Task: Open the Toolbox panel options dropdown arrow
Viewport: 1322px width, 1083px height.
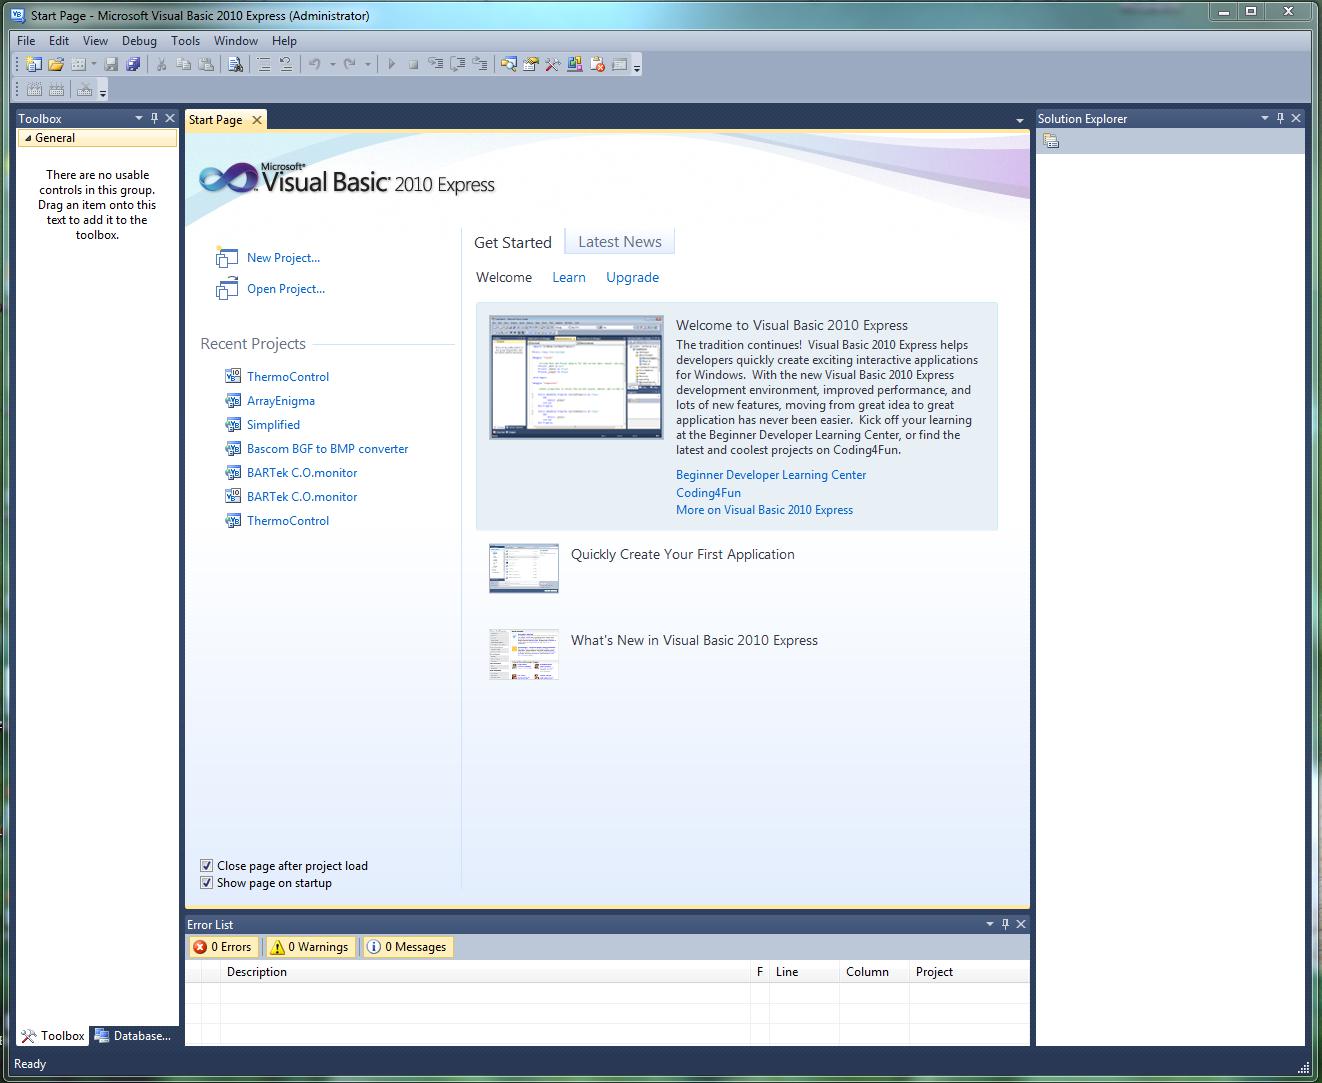Action: pos(139,118)
